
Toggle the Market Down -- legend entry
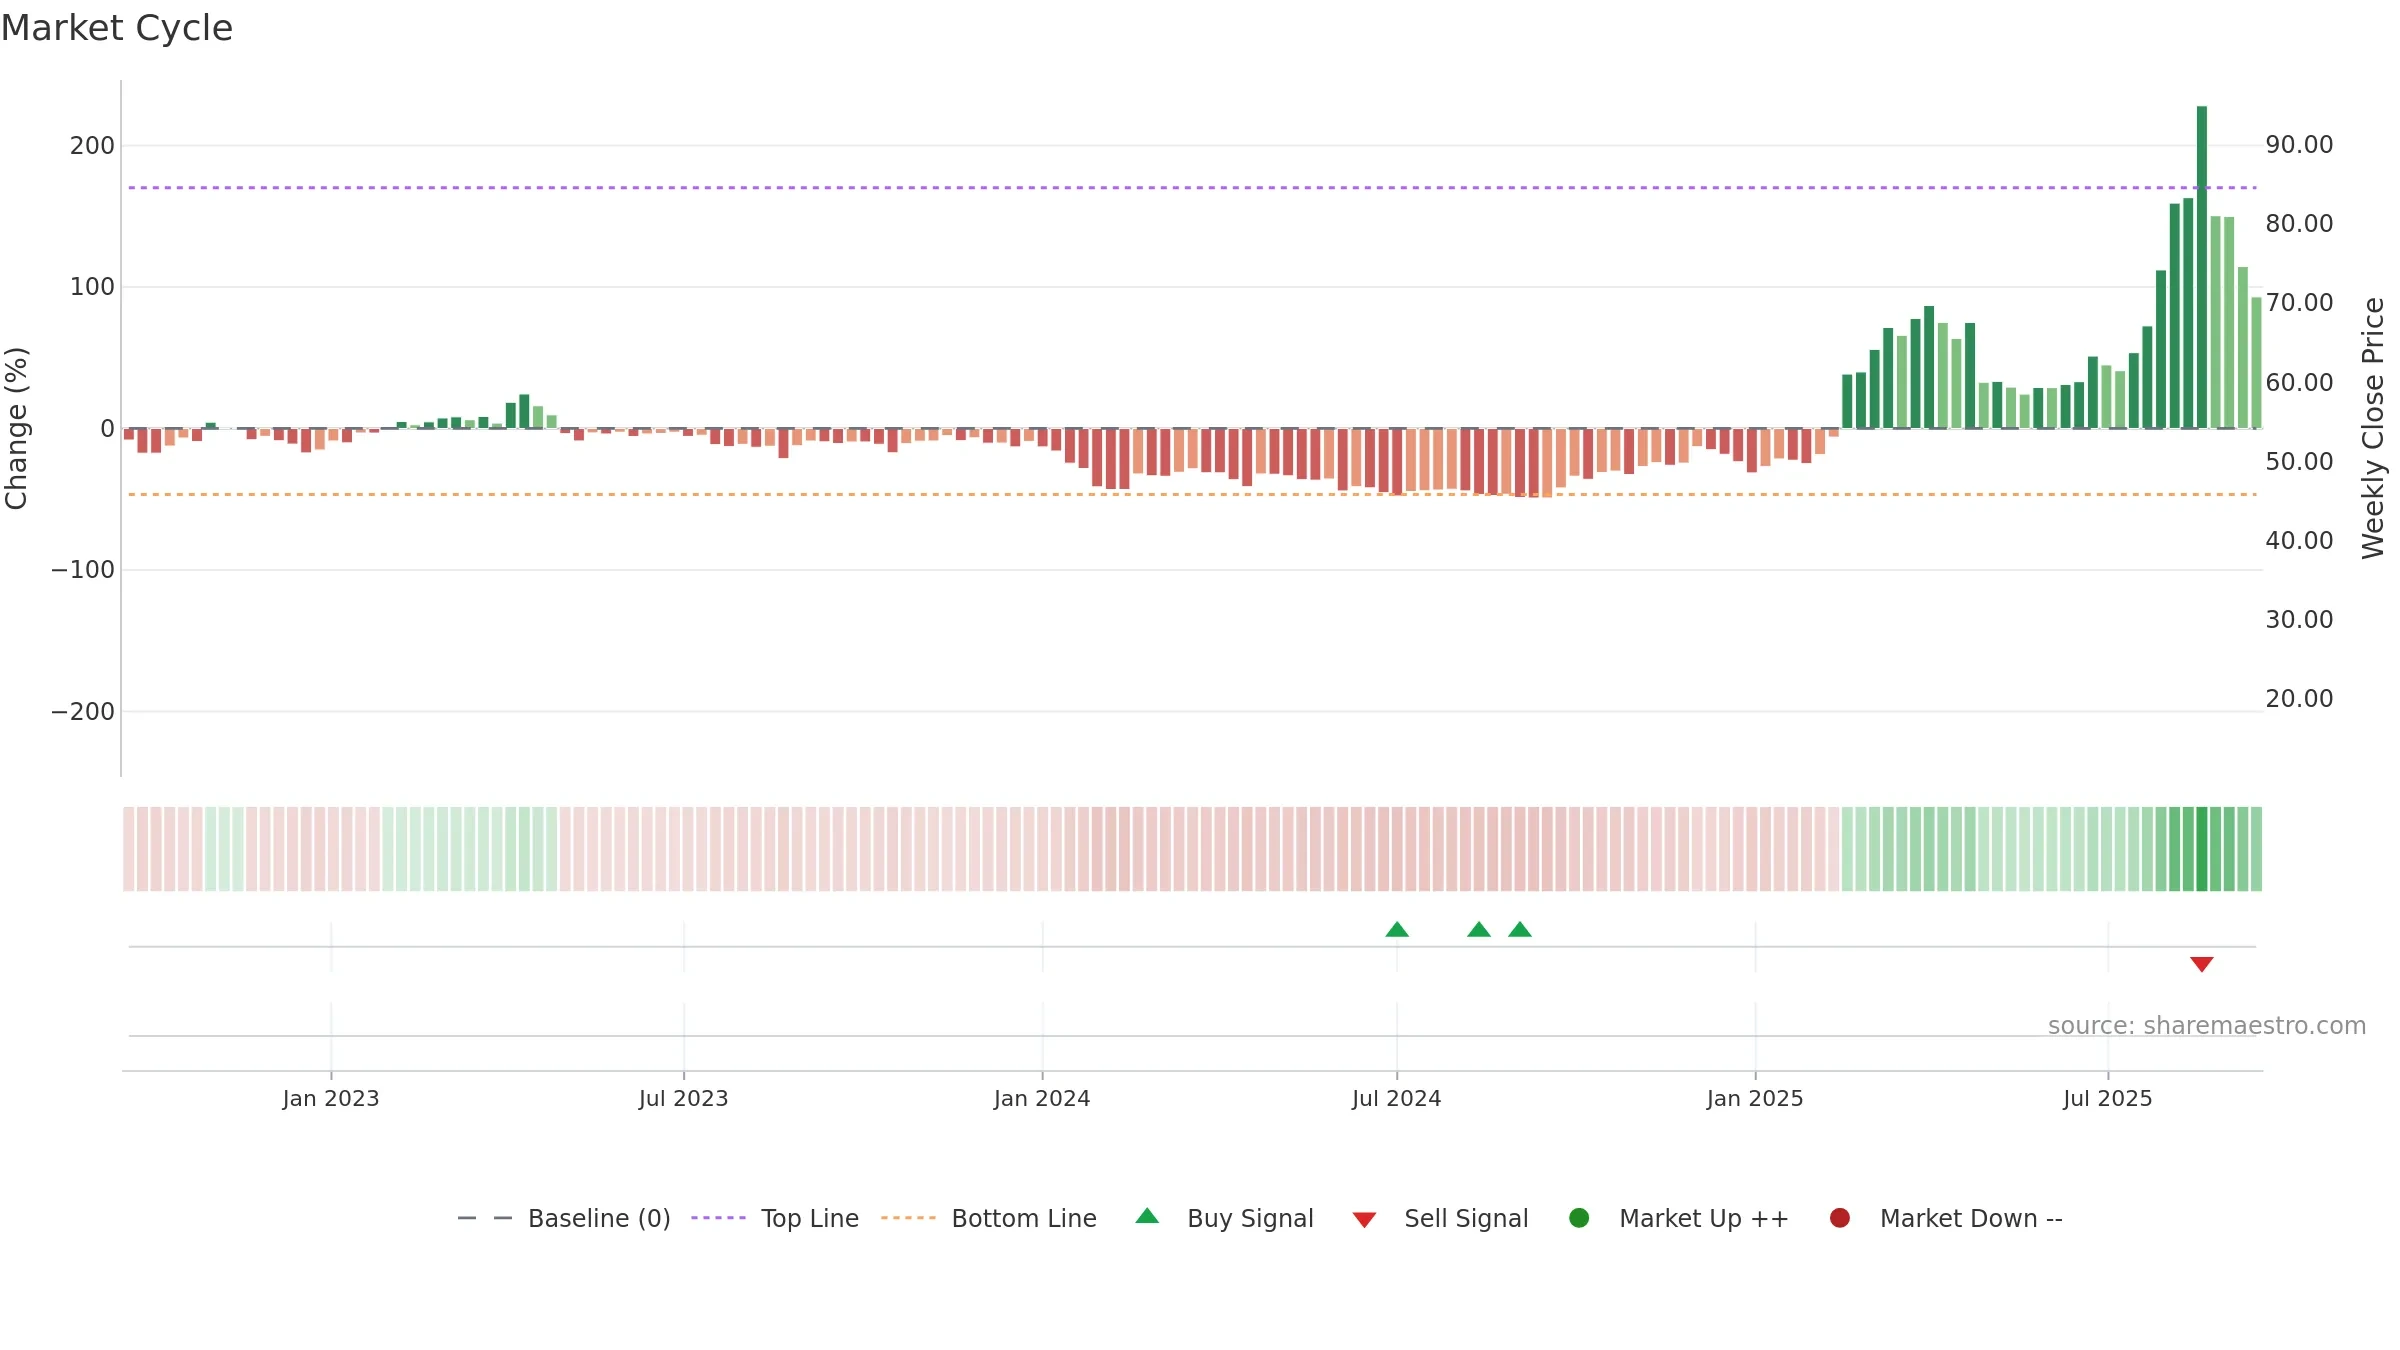click(1945, 1218)
